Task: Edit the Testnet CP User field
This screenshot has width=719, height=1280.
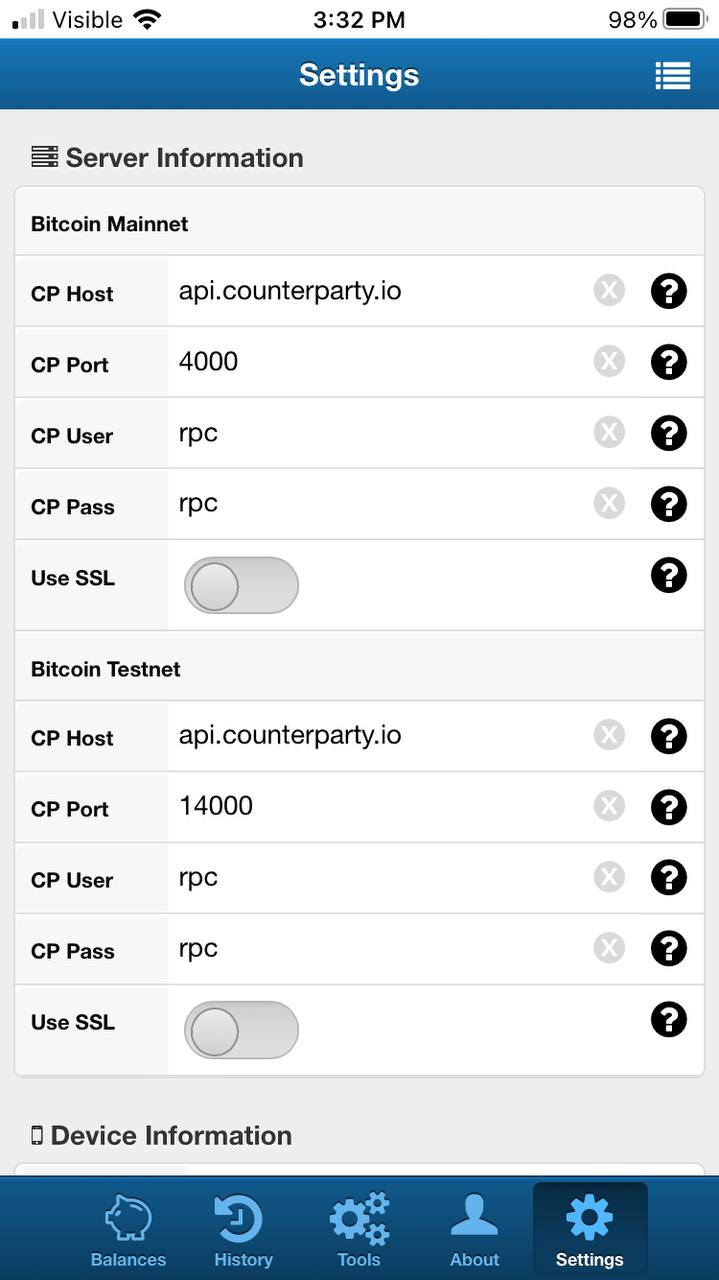Action: click(380, 877)
